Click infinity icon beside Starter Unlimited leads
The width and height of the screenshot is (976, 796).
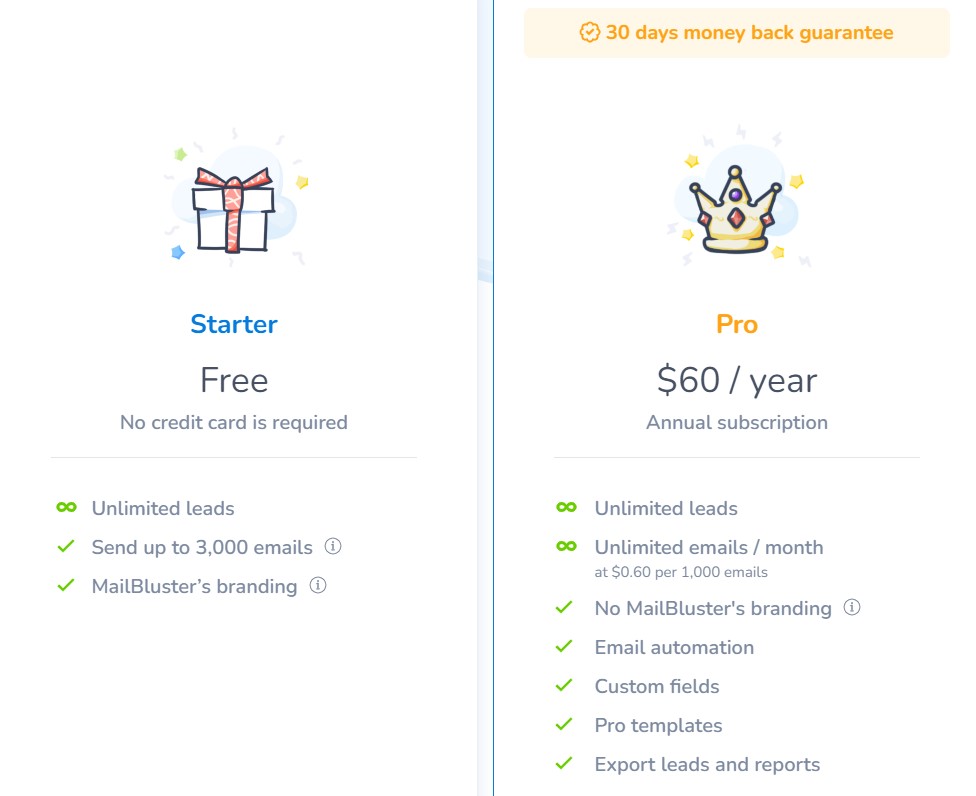click(x=67, y=507)
